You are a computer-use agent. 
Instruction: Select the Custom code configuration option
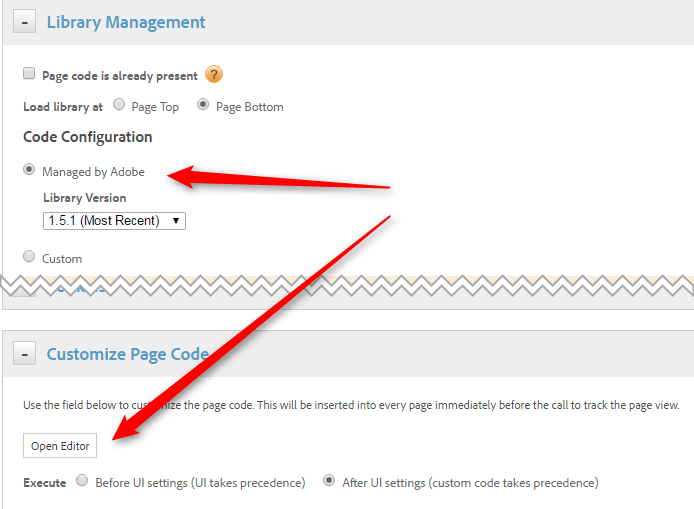[x=29, y=258]
